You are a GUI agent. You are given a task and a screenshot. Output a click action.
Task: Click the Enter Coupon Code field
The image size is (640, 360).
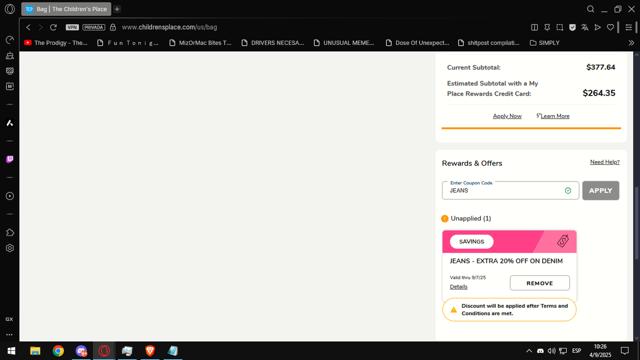pos(510,191)
